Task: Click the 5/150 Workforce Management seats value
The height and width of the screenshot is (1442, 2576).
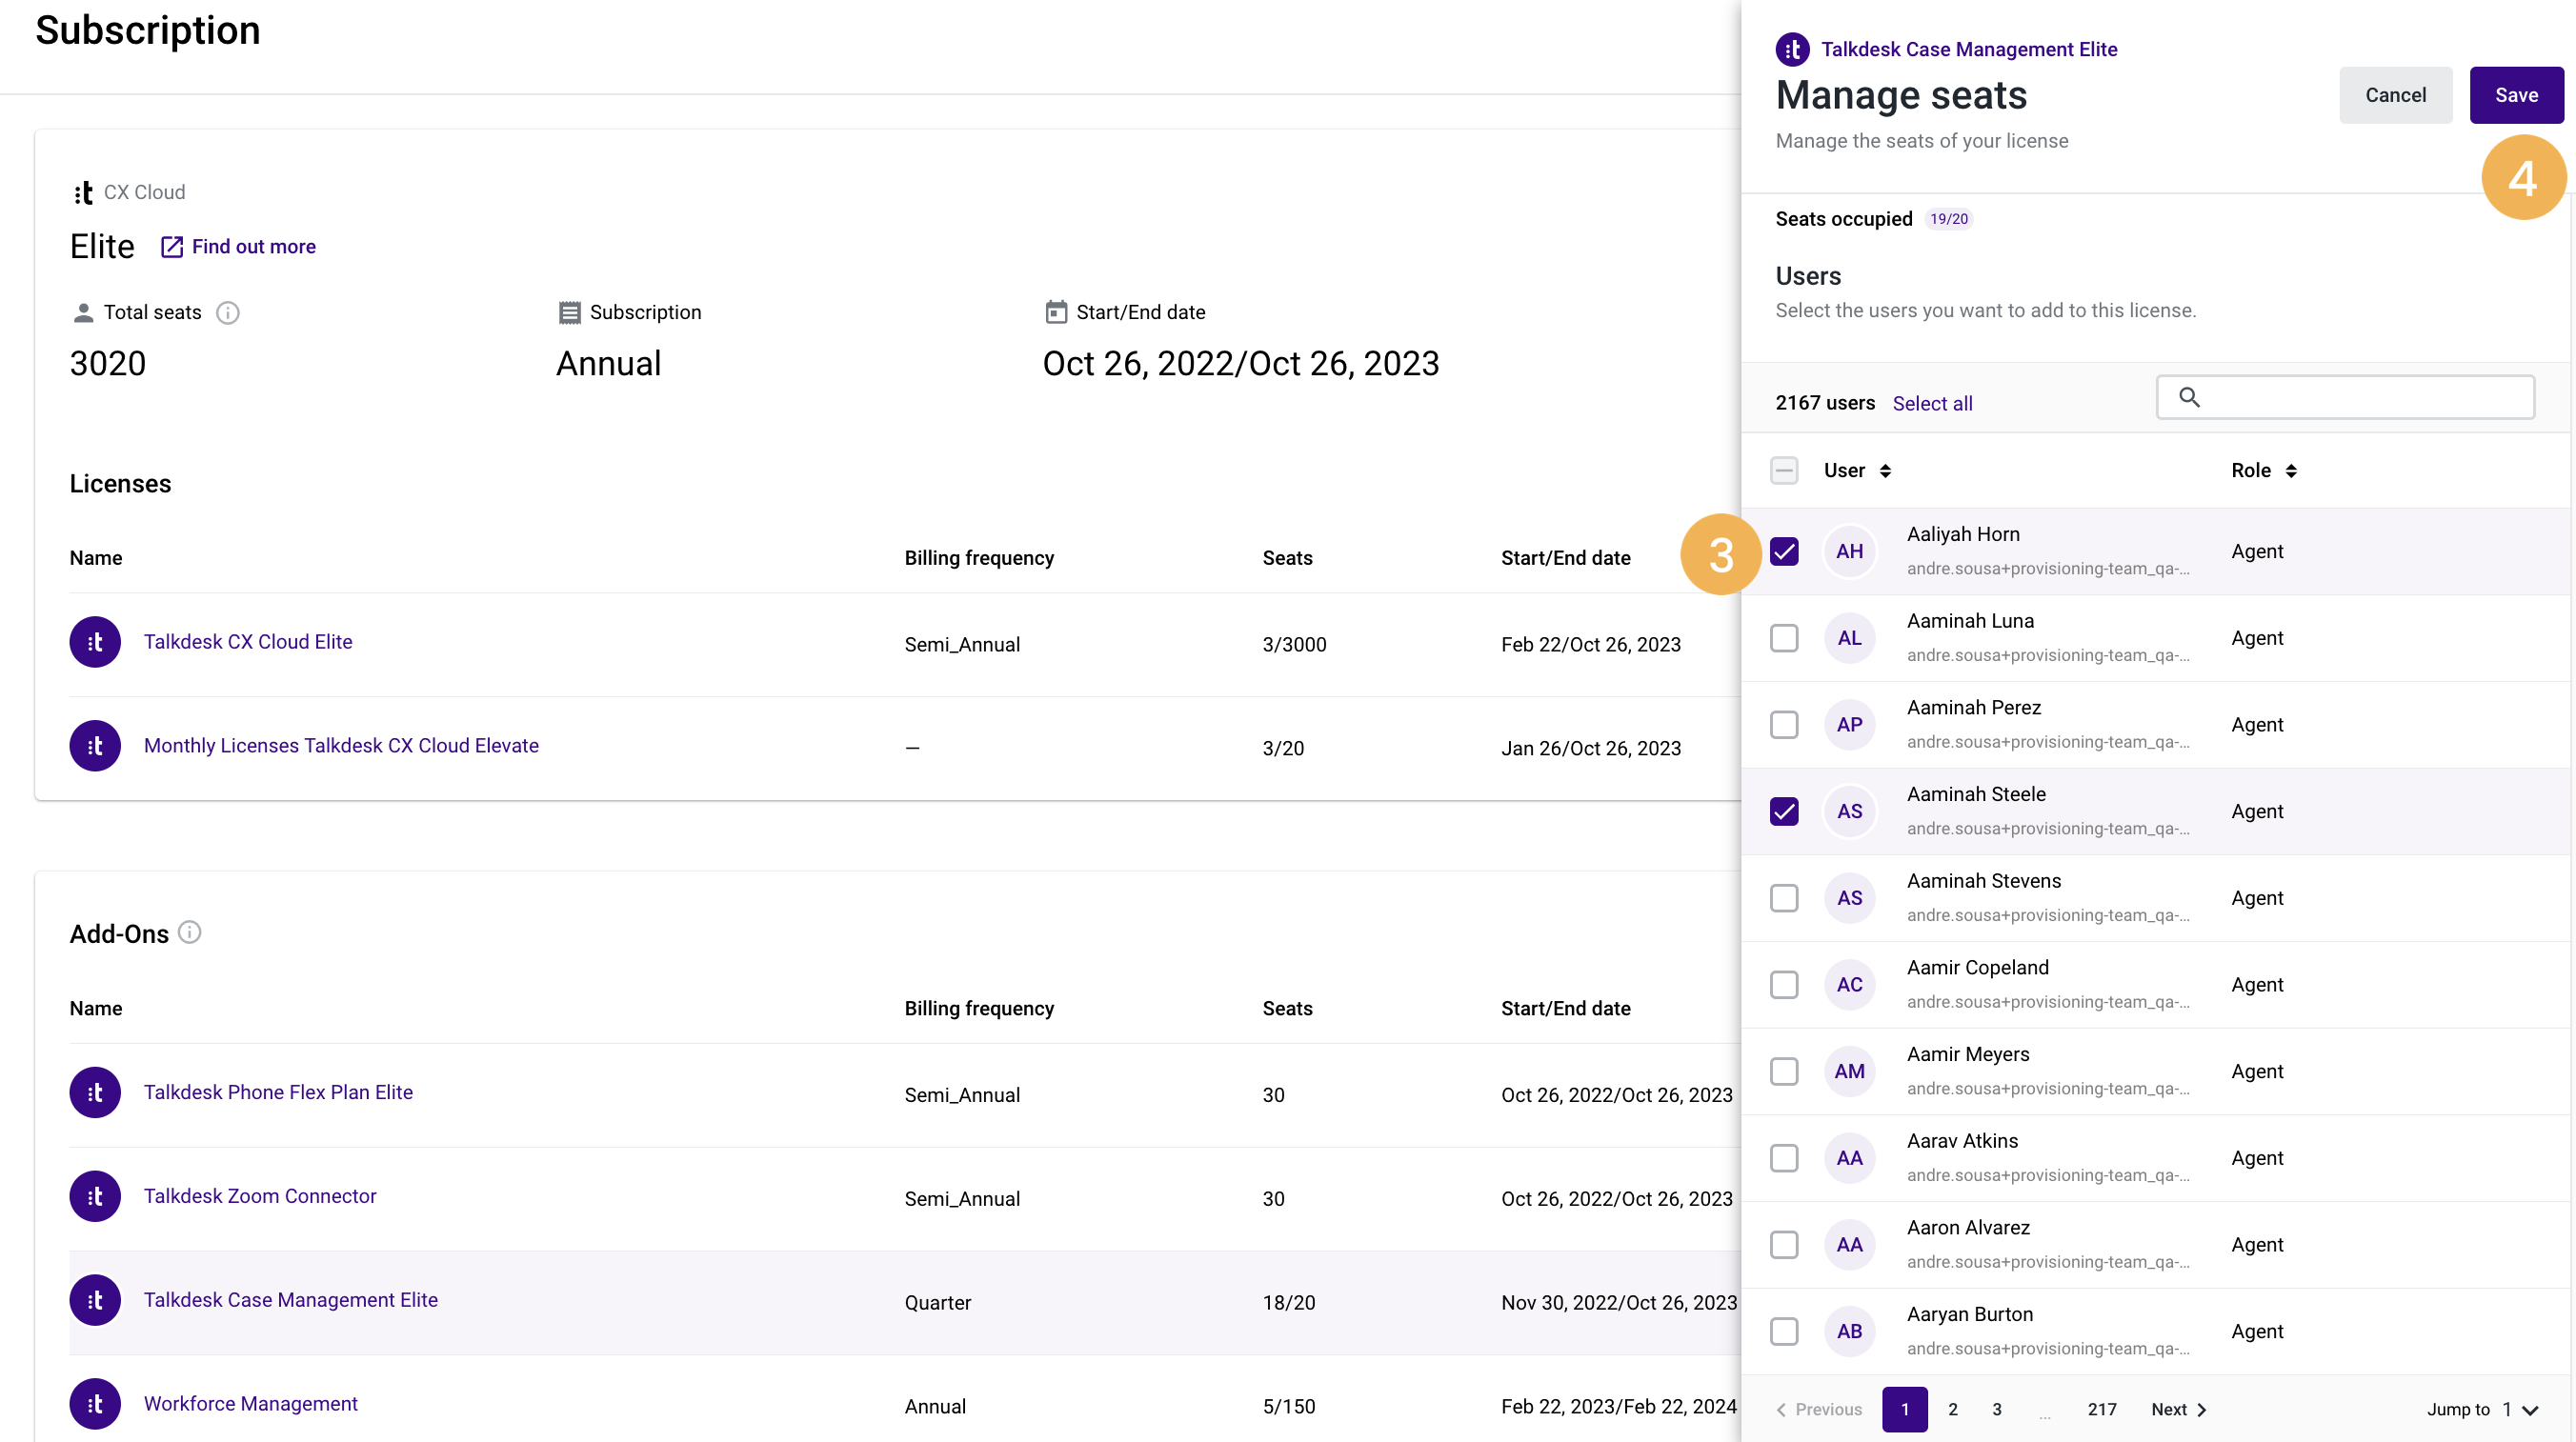Action: (x=1288, y=1407)
